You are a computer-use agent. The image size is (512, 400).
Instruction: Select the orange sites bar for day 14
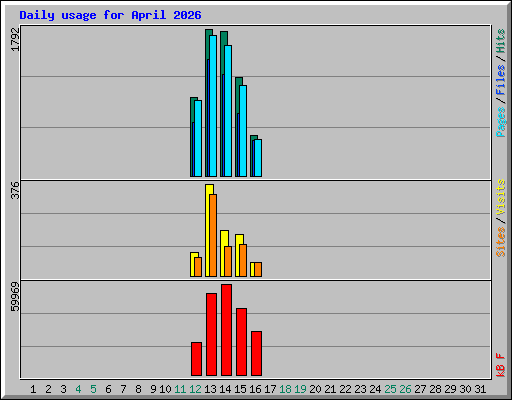coord(228,261)
